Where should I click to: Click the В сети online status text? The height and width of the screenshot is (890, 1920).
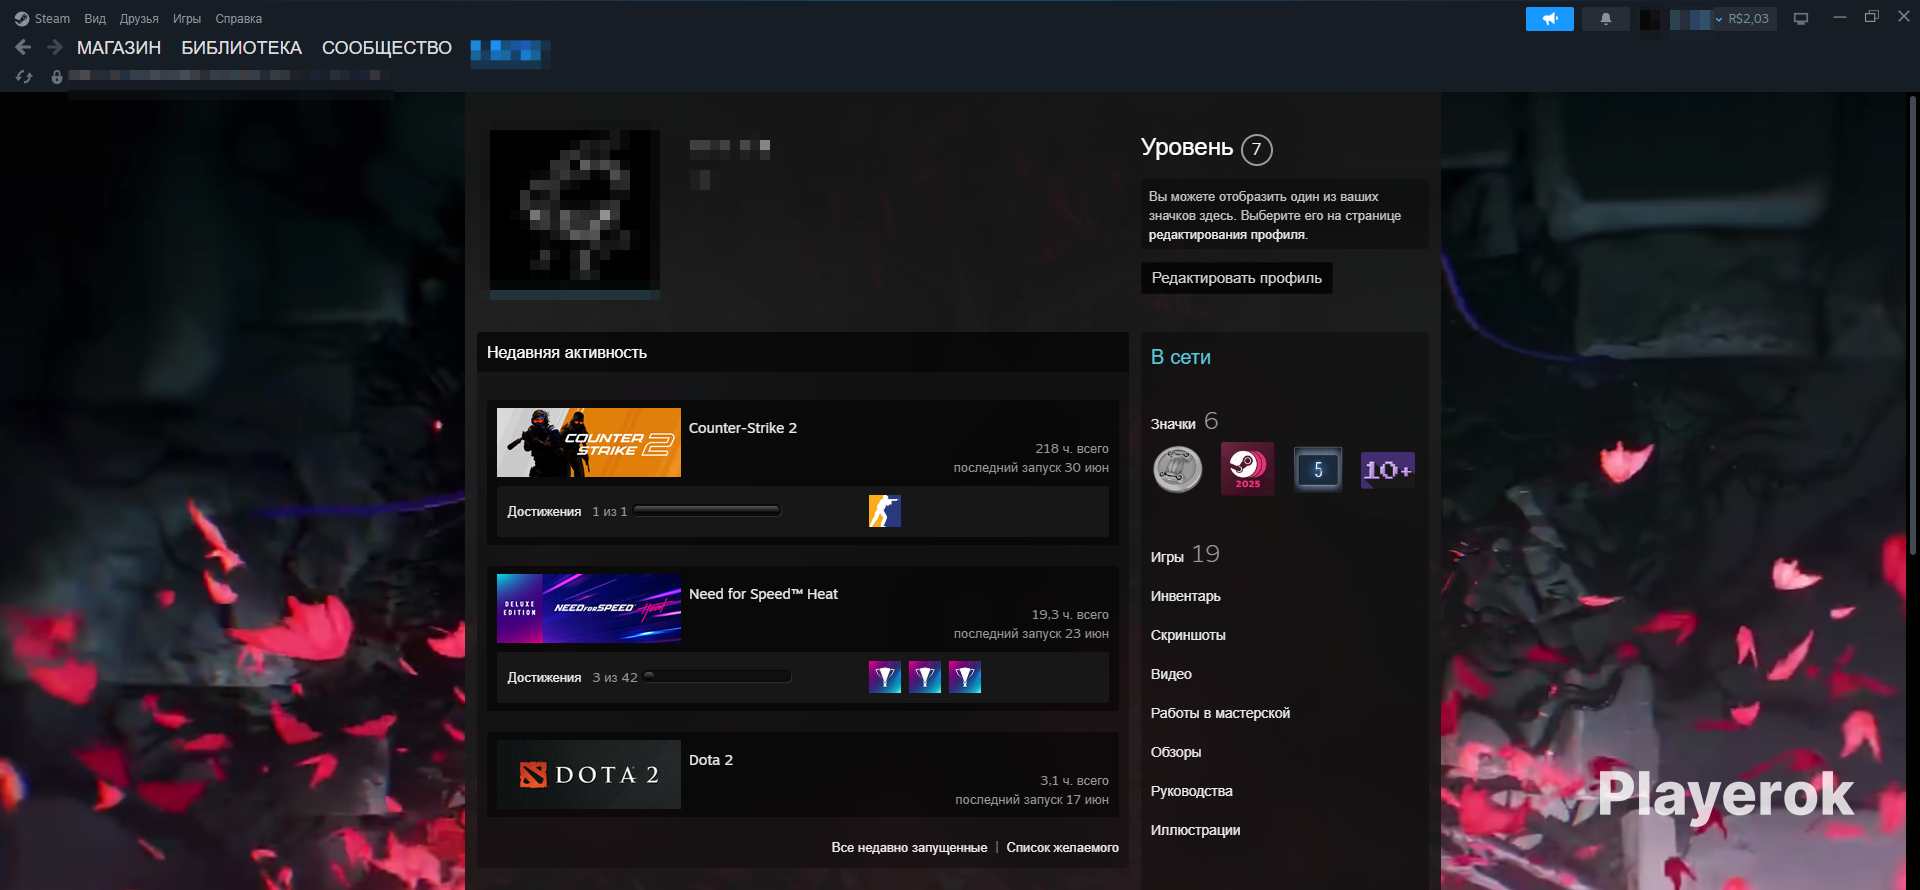(x=1181, y=357)
